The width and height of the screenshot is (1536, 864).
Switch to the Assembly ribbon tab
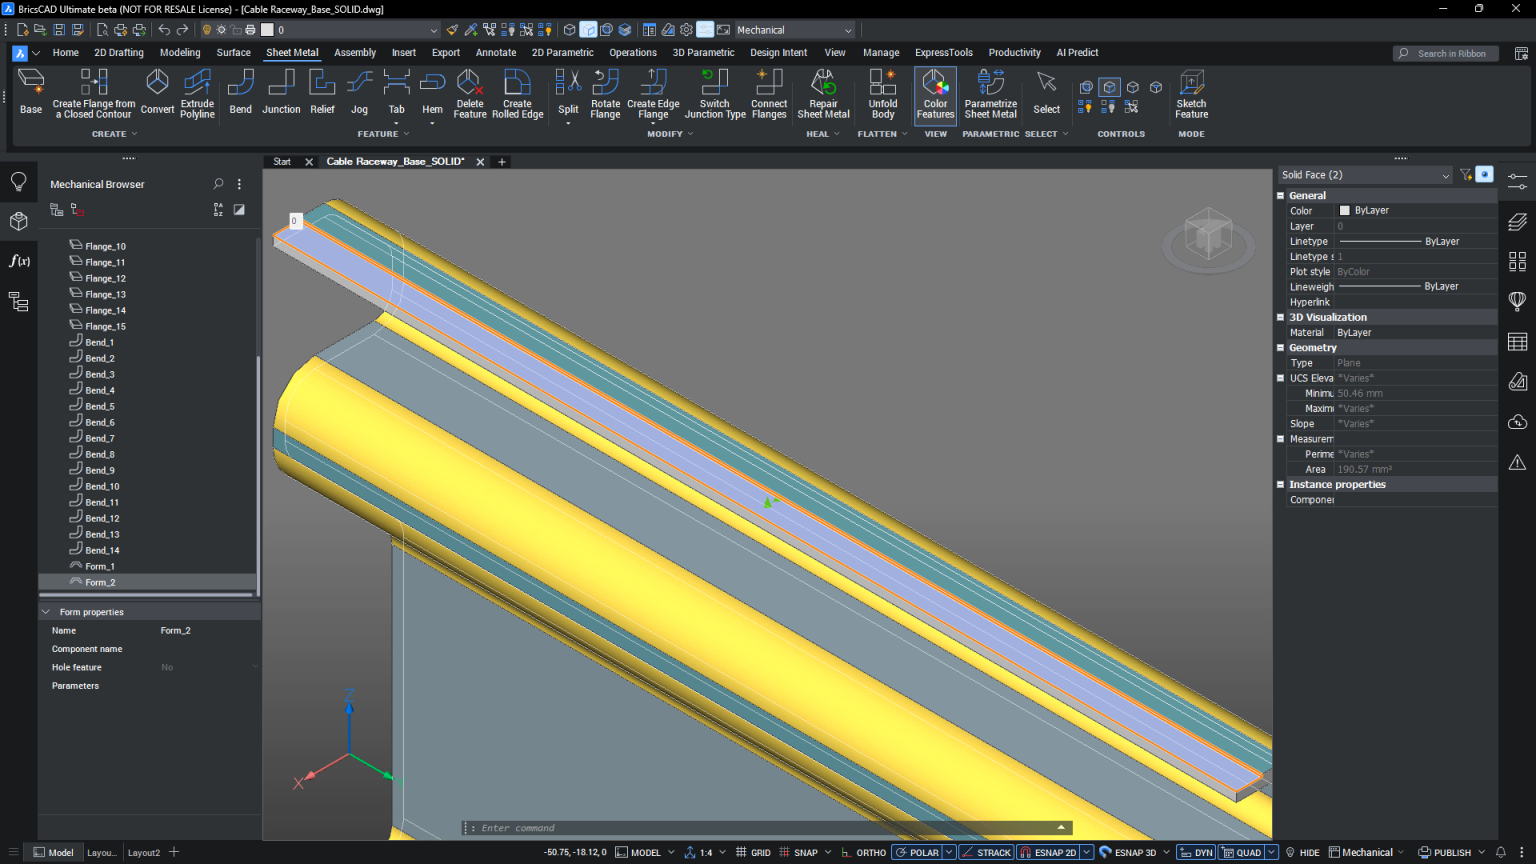355,52
